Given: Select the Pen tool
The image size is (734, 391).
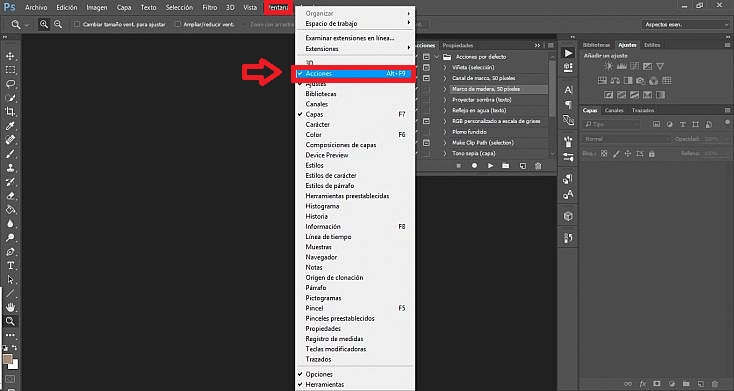Looking at the screenshot, I should pyautogui.click(x=10, y=252).
